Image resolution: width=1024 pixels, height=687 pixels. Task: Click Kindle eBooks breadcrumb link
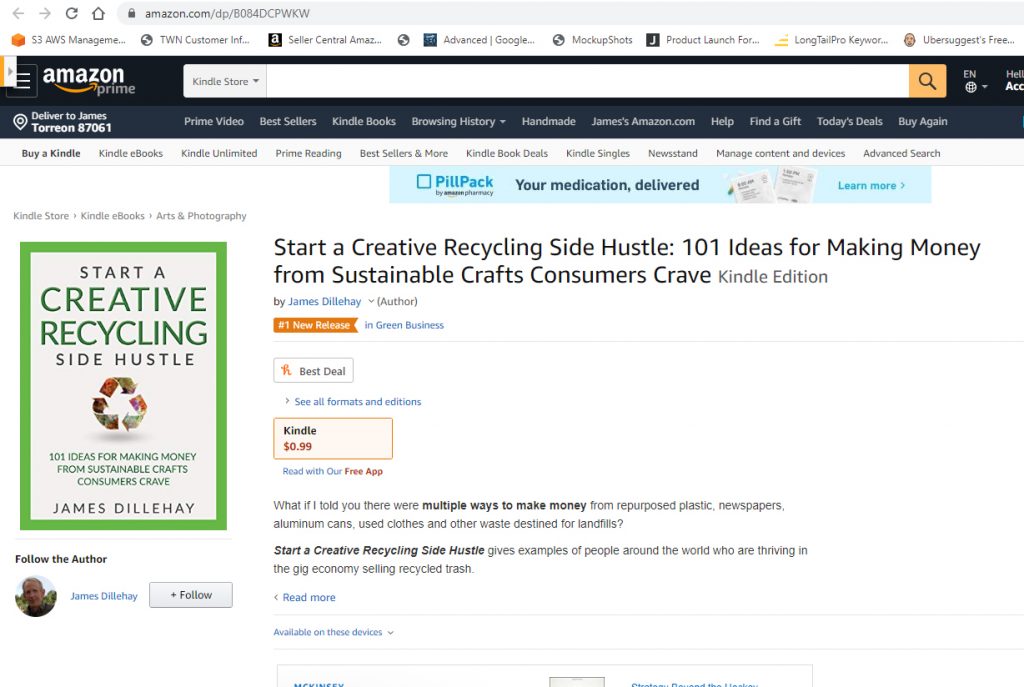pos(112,216)
